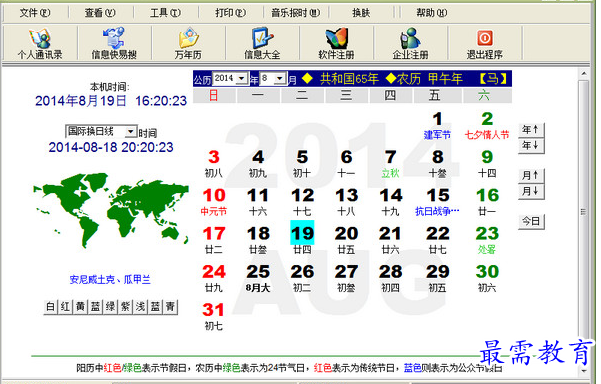
Task: Select date 3 labeled 初八
Action: point(213,164)
